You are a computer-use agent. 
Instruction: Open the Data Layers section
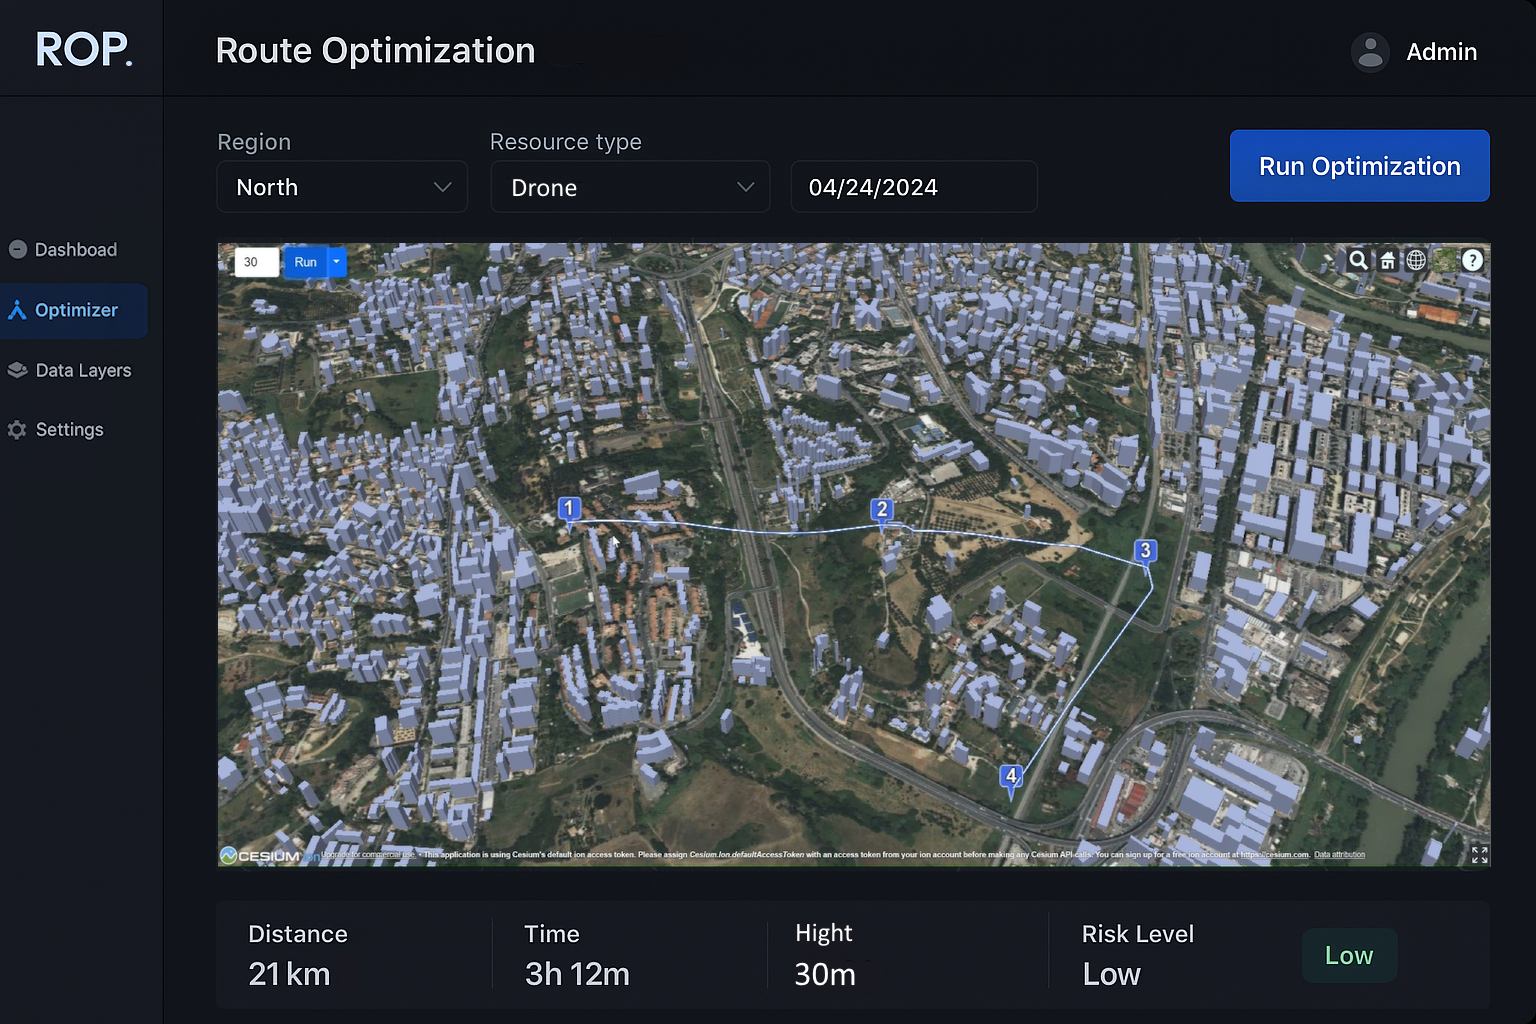click(x=17, y=369)
